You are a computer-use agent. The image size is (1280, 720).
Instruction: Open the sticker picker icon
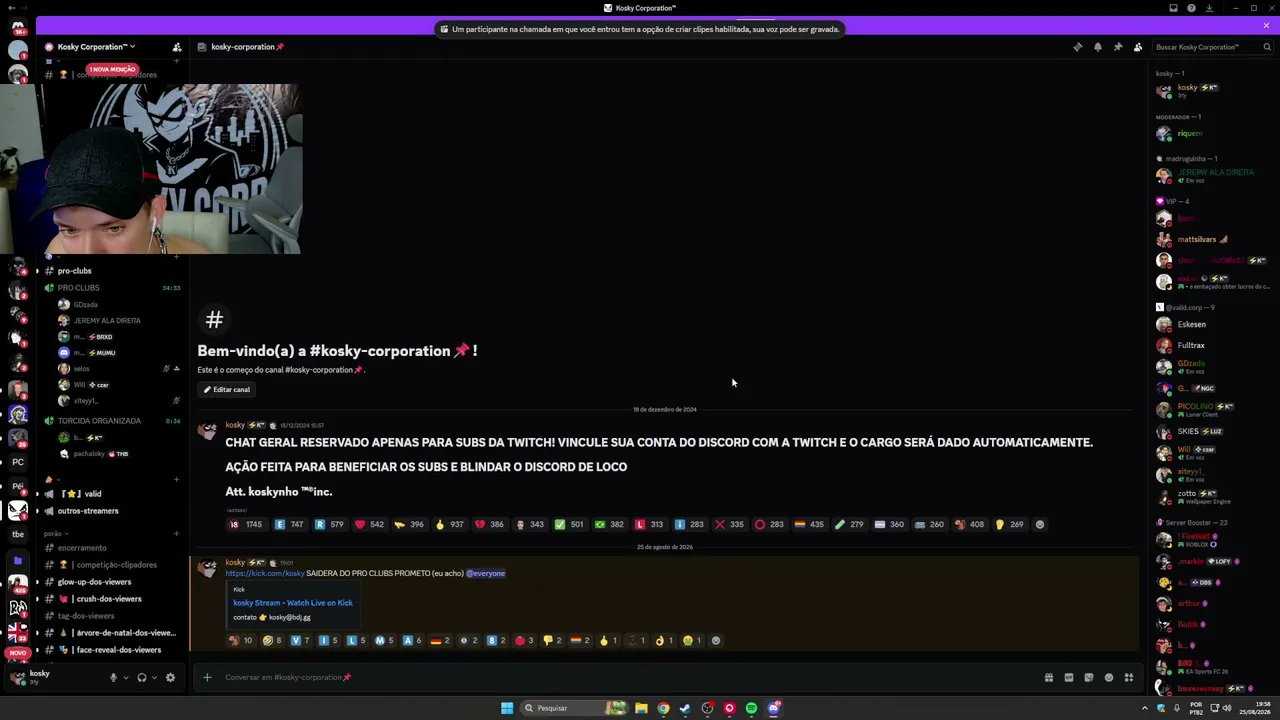[1088, 678]
